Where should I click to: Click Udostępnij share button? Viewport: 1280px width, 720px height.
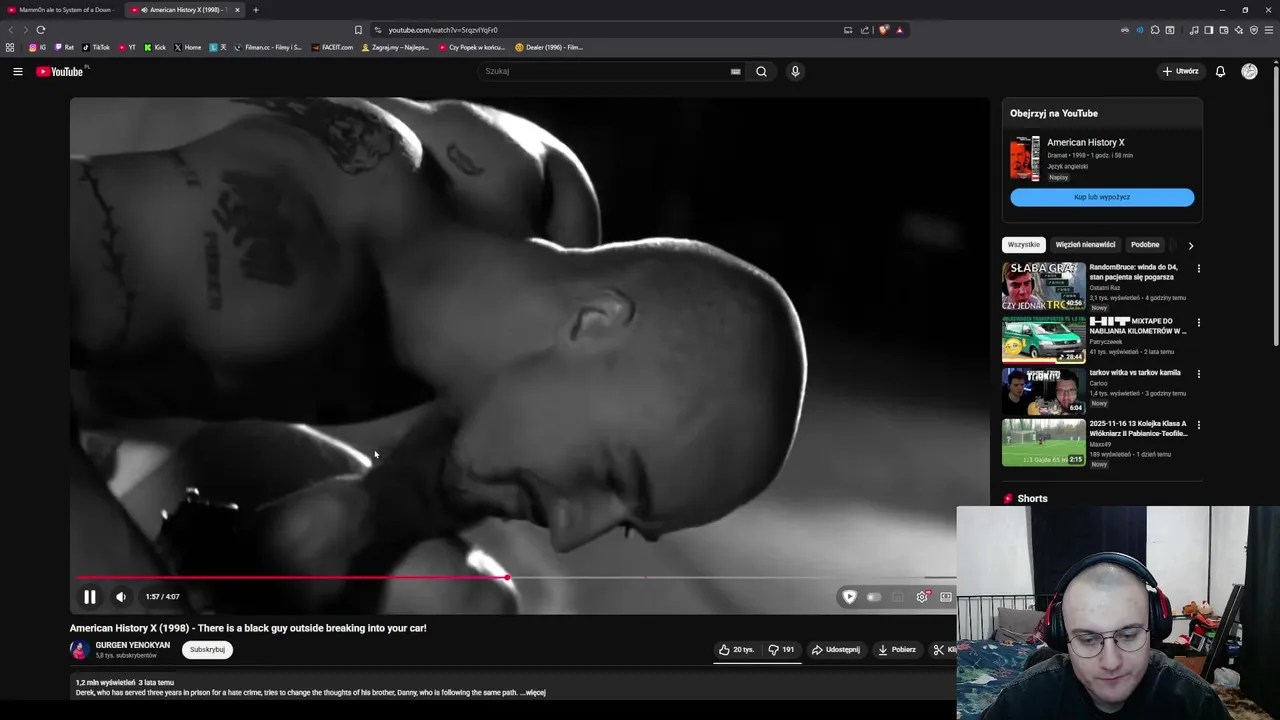(x=836, y=649)
